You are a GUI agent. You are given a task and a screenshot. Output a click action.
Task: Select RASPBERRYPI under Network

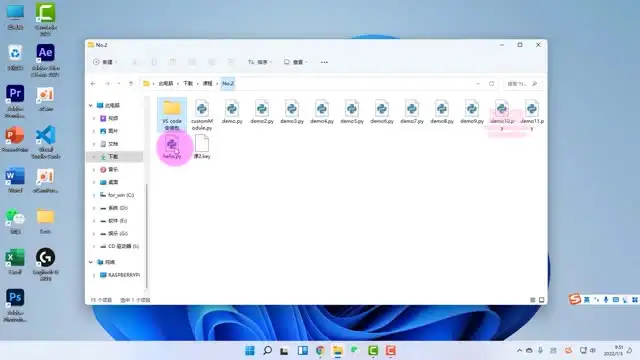(120, 275)
